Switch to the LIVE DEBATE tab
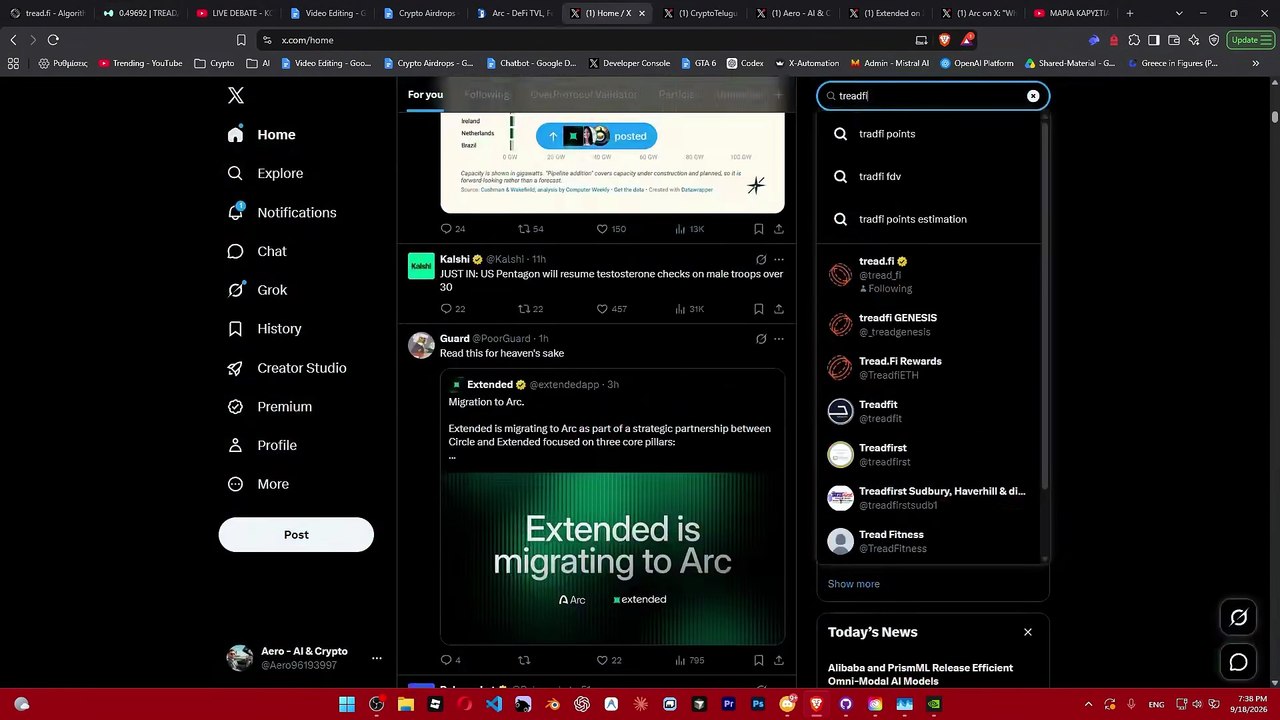 [234, 13]
